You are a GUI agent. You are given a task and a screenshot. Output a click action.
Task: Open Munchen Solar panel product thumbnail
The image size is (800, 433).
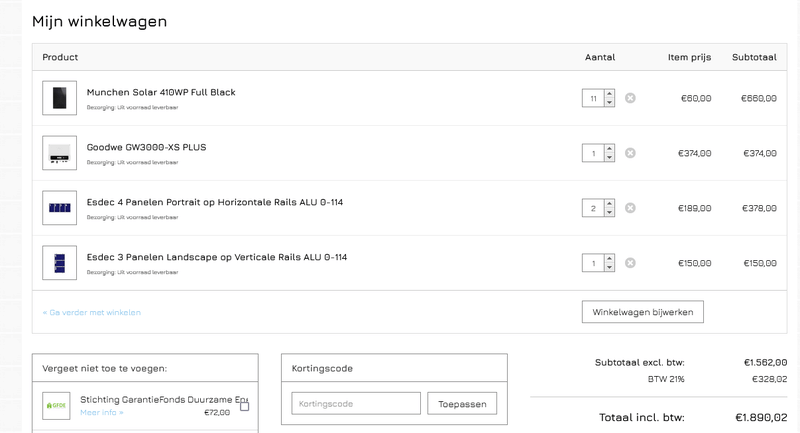coord(59,98)
